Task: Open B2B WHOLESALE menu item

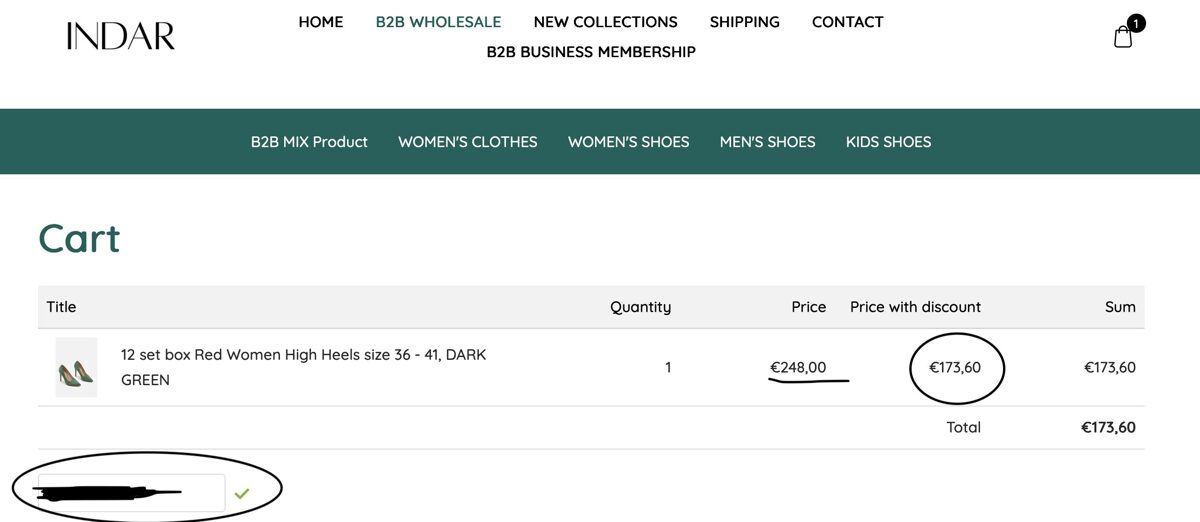Action: coord(439,22)
